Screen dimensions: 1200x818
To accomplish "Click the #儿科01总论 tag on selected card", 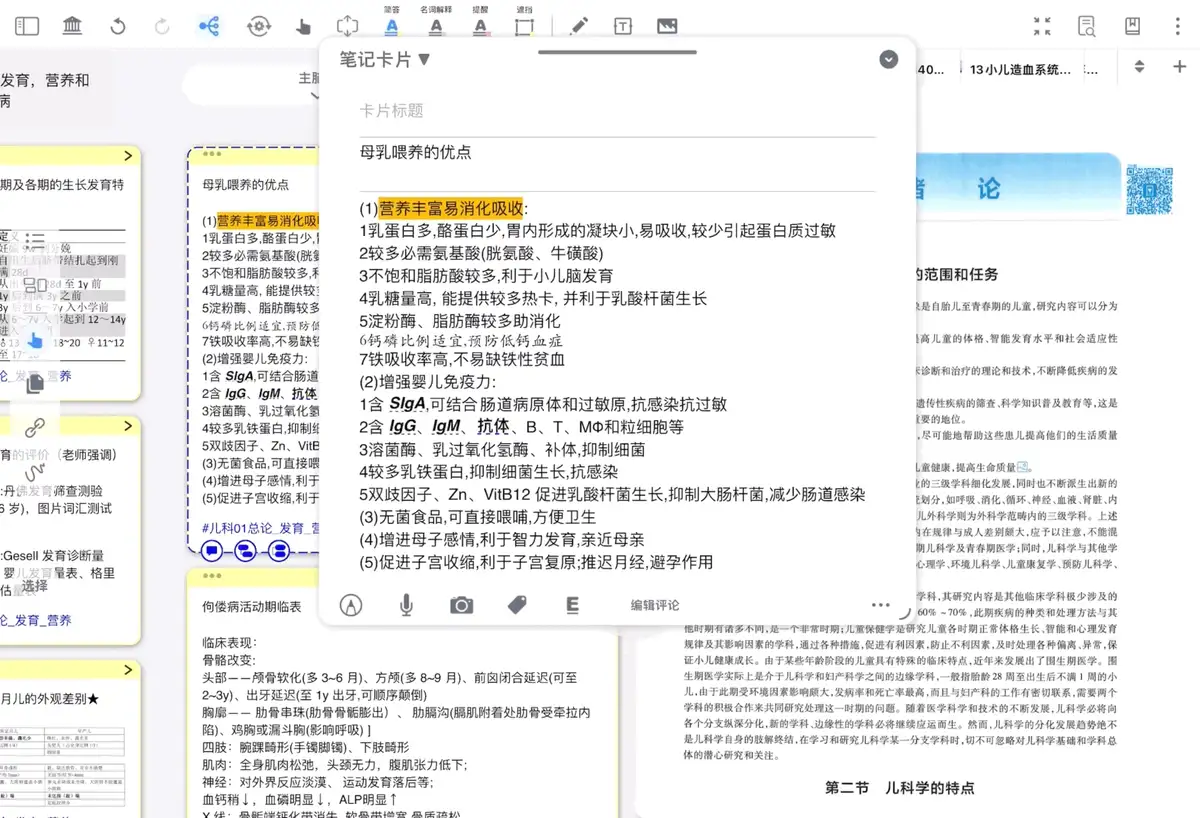I will [x=260, y=528].
